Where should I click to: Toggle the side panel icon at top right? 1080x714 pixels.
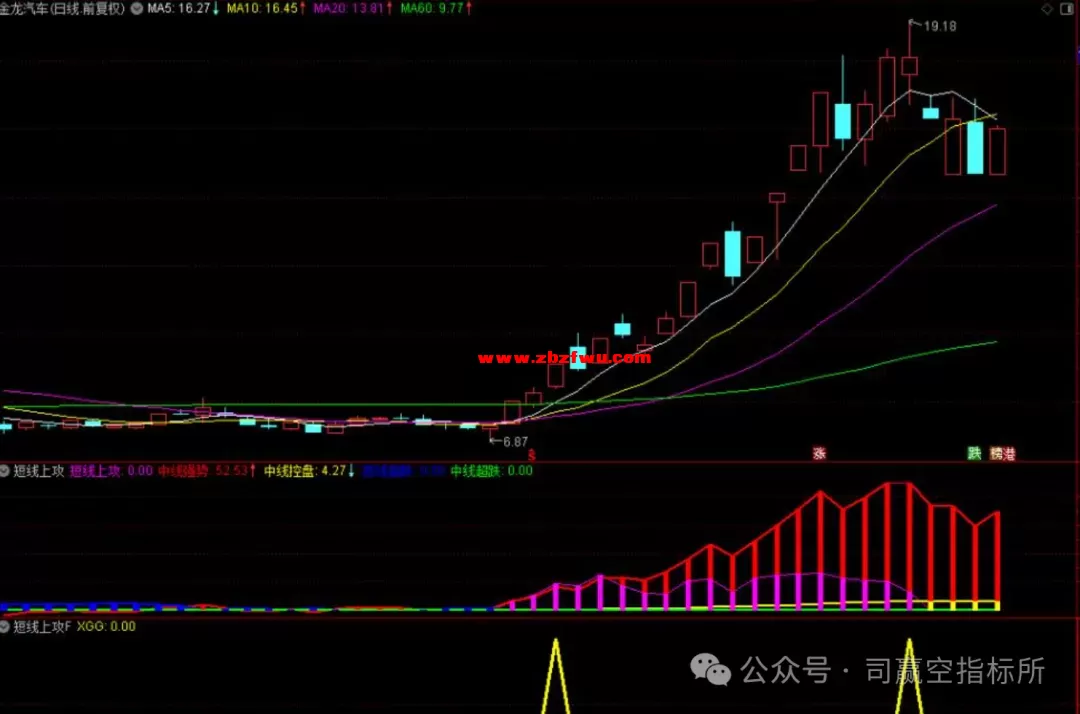pos(1066,8)
